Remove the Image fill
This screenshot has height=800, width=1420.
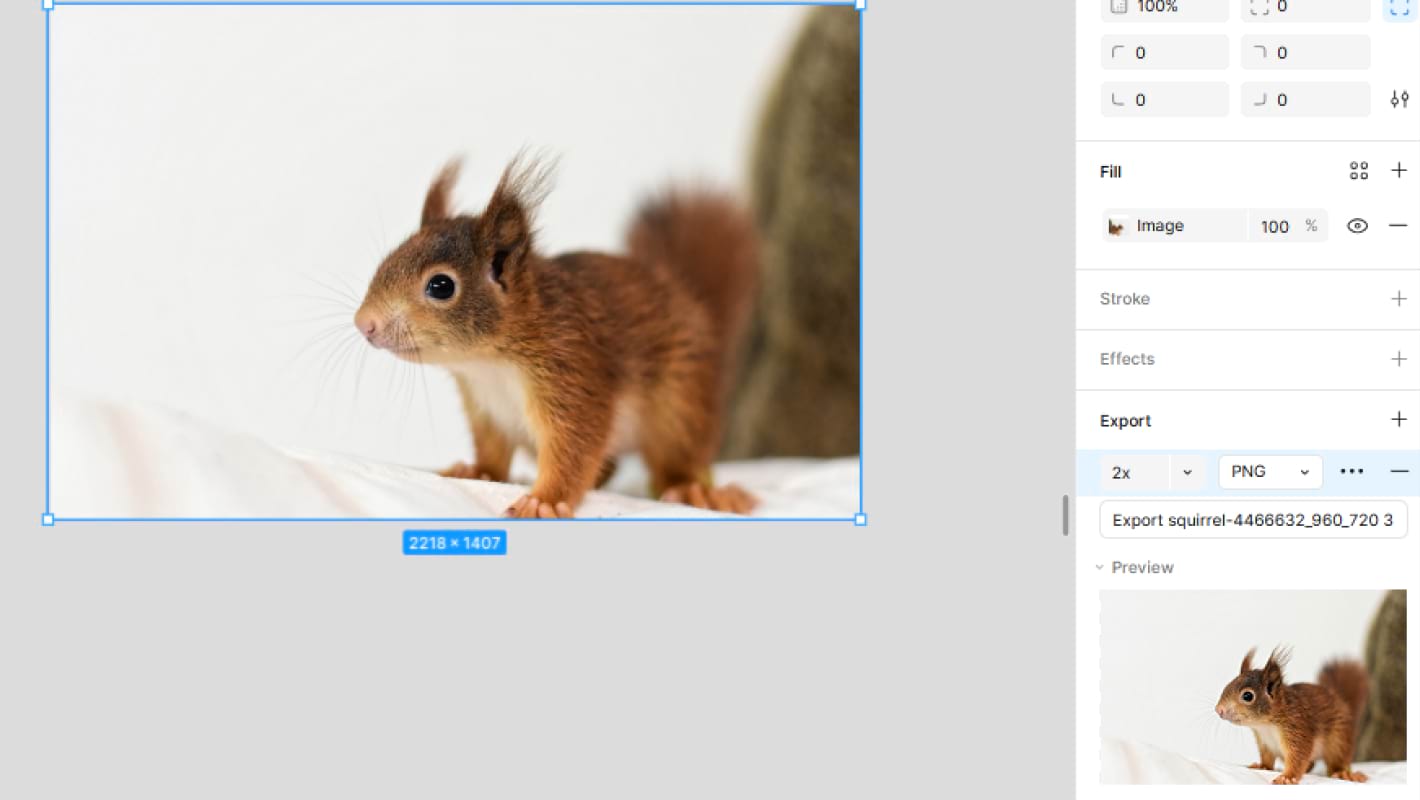pos(1398,226)
